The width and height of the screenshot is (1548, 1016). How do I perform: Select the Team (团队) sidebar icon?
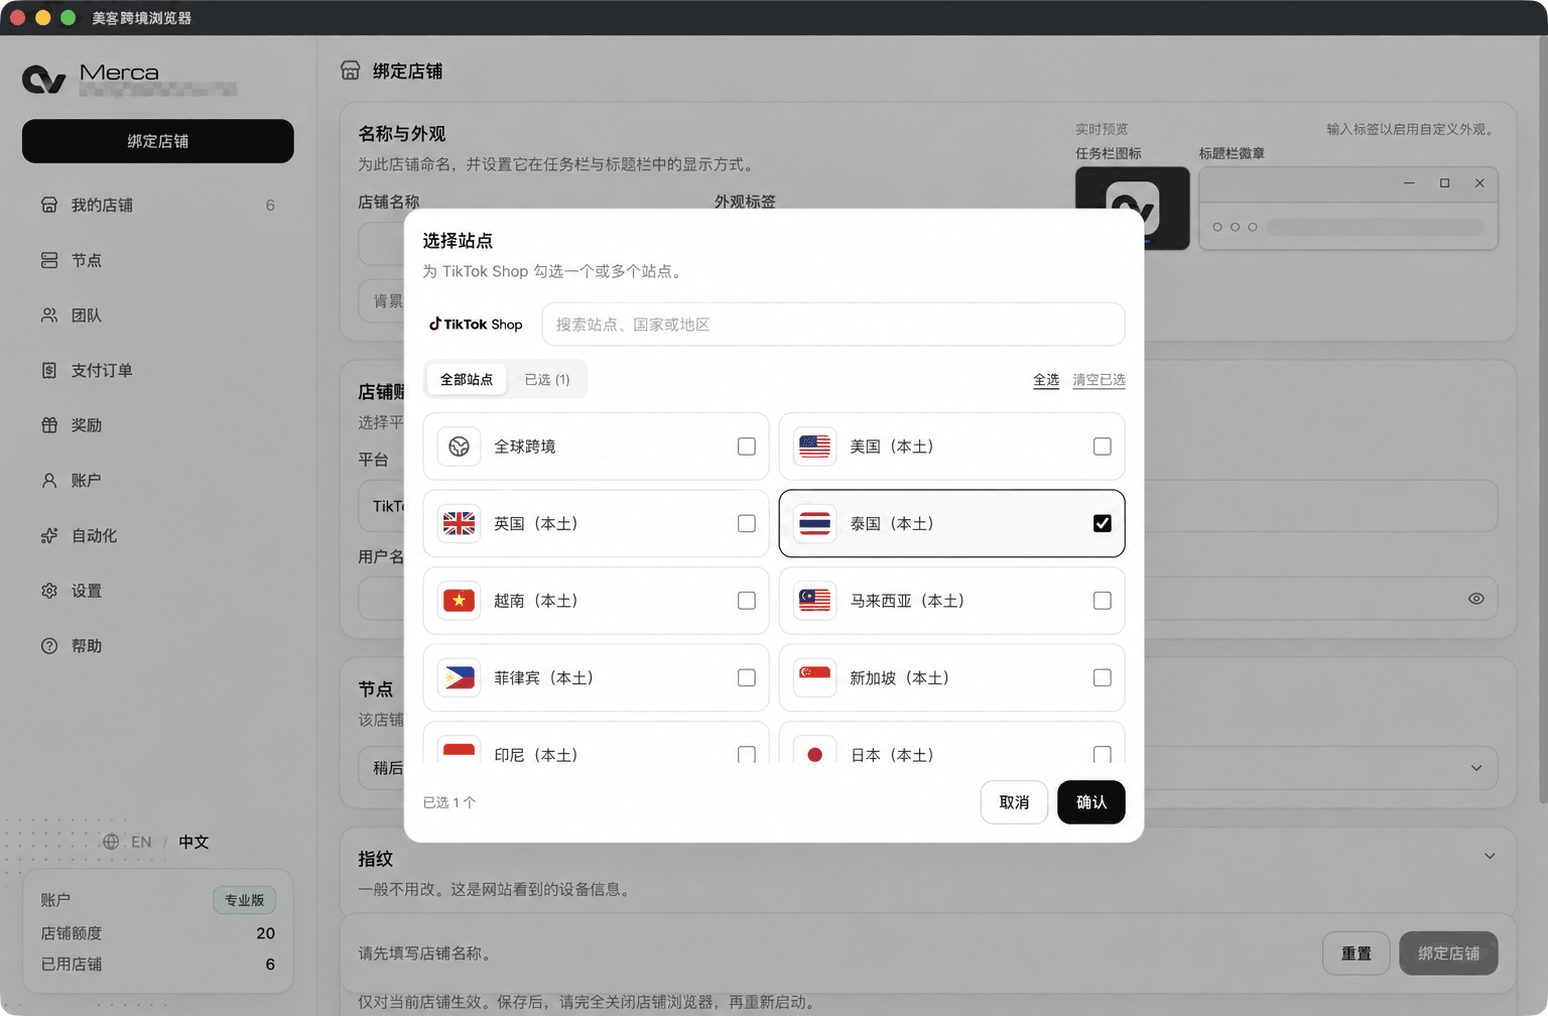(x=49, y=315)
